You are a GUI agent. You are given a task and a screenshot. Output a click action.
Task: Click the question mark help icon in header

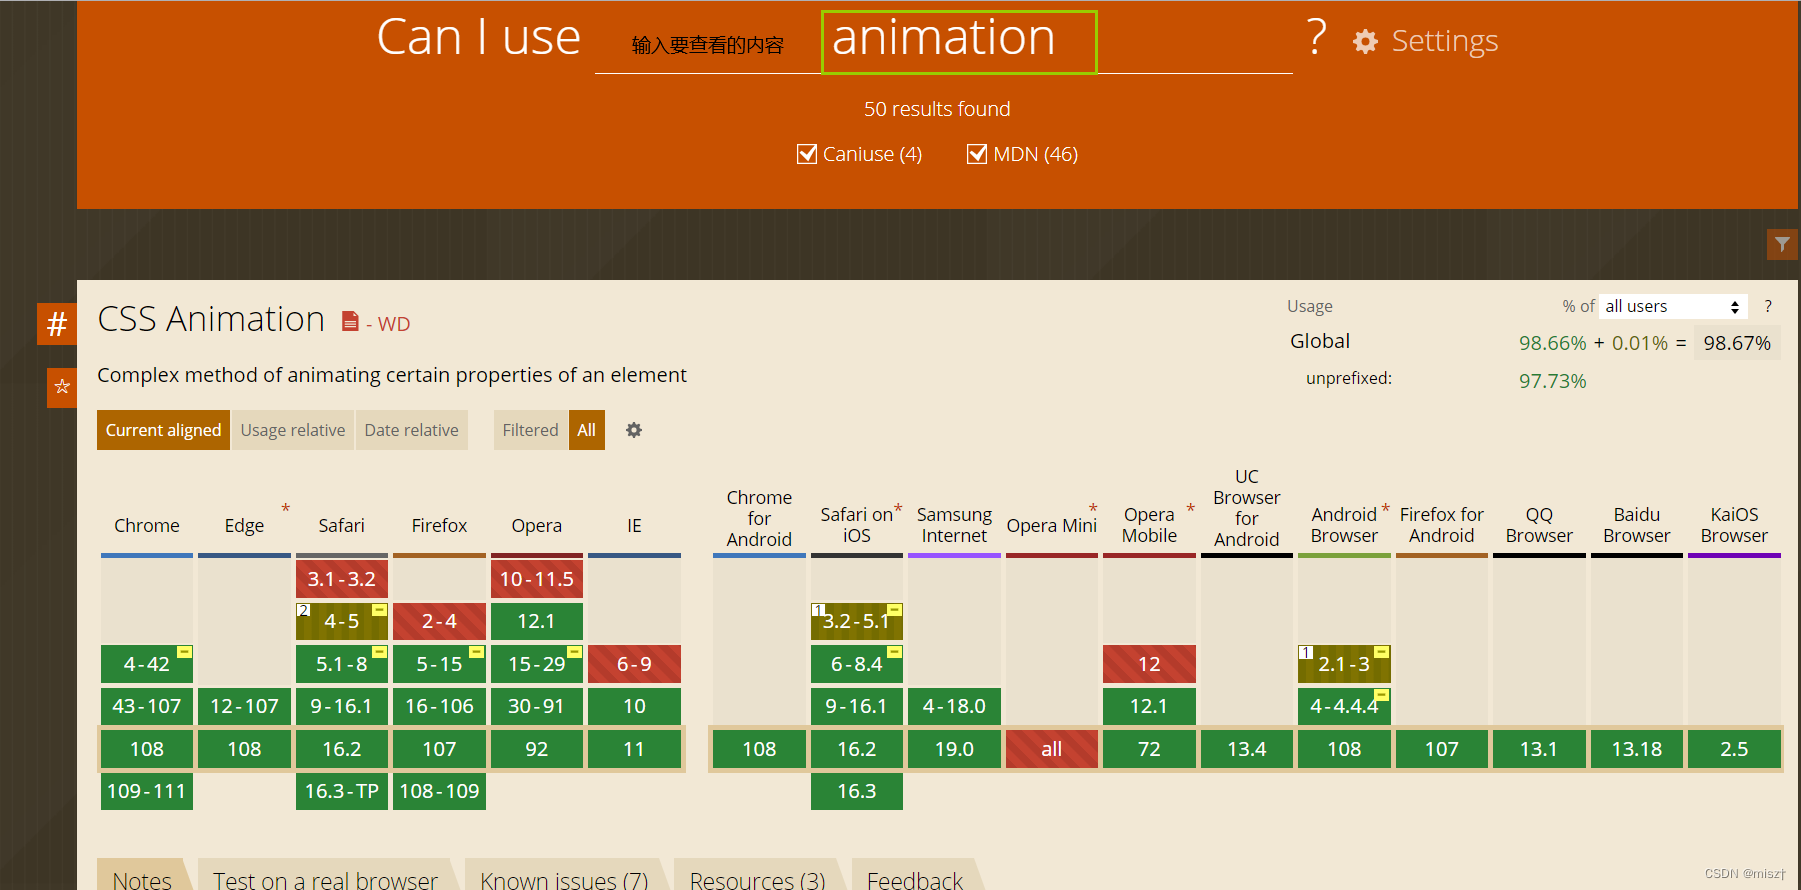point(1317,38)
